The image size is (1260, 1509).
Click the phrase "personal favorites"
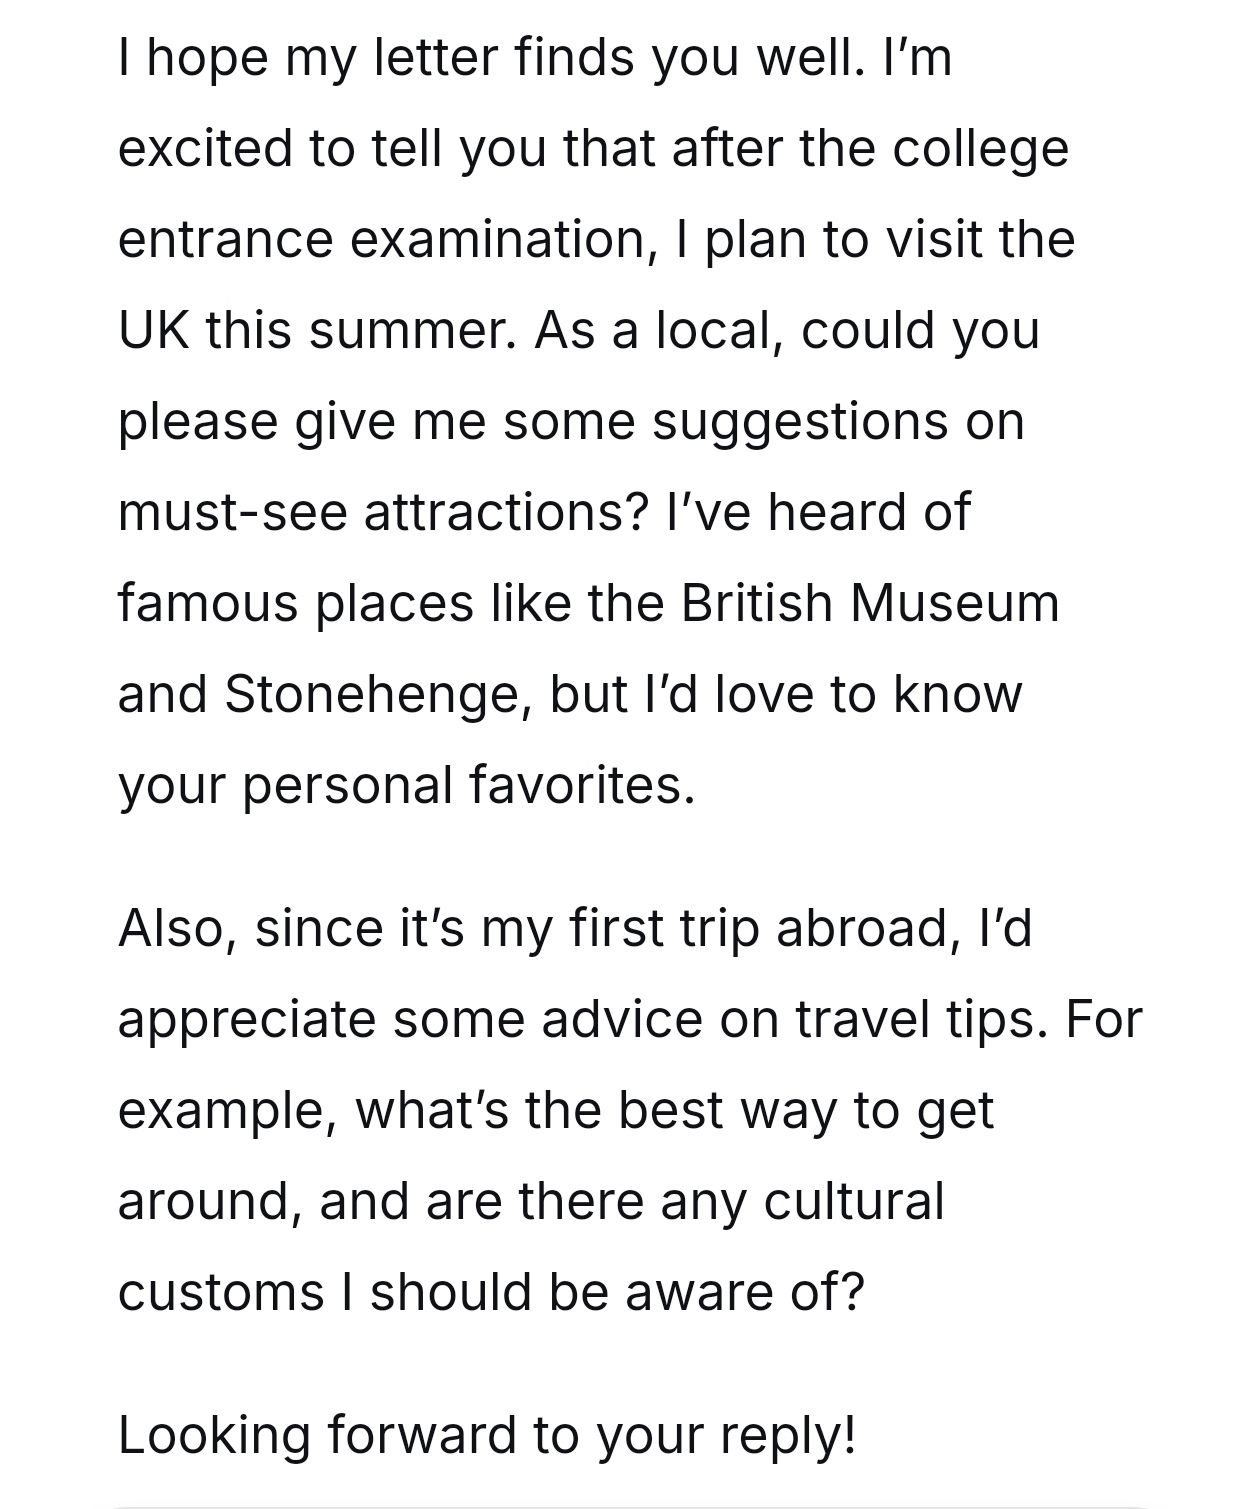click(x=467, y=785)
